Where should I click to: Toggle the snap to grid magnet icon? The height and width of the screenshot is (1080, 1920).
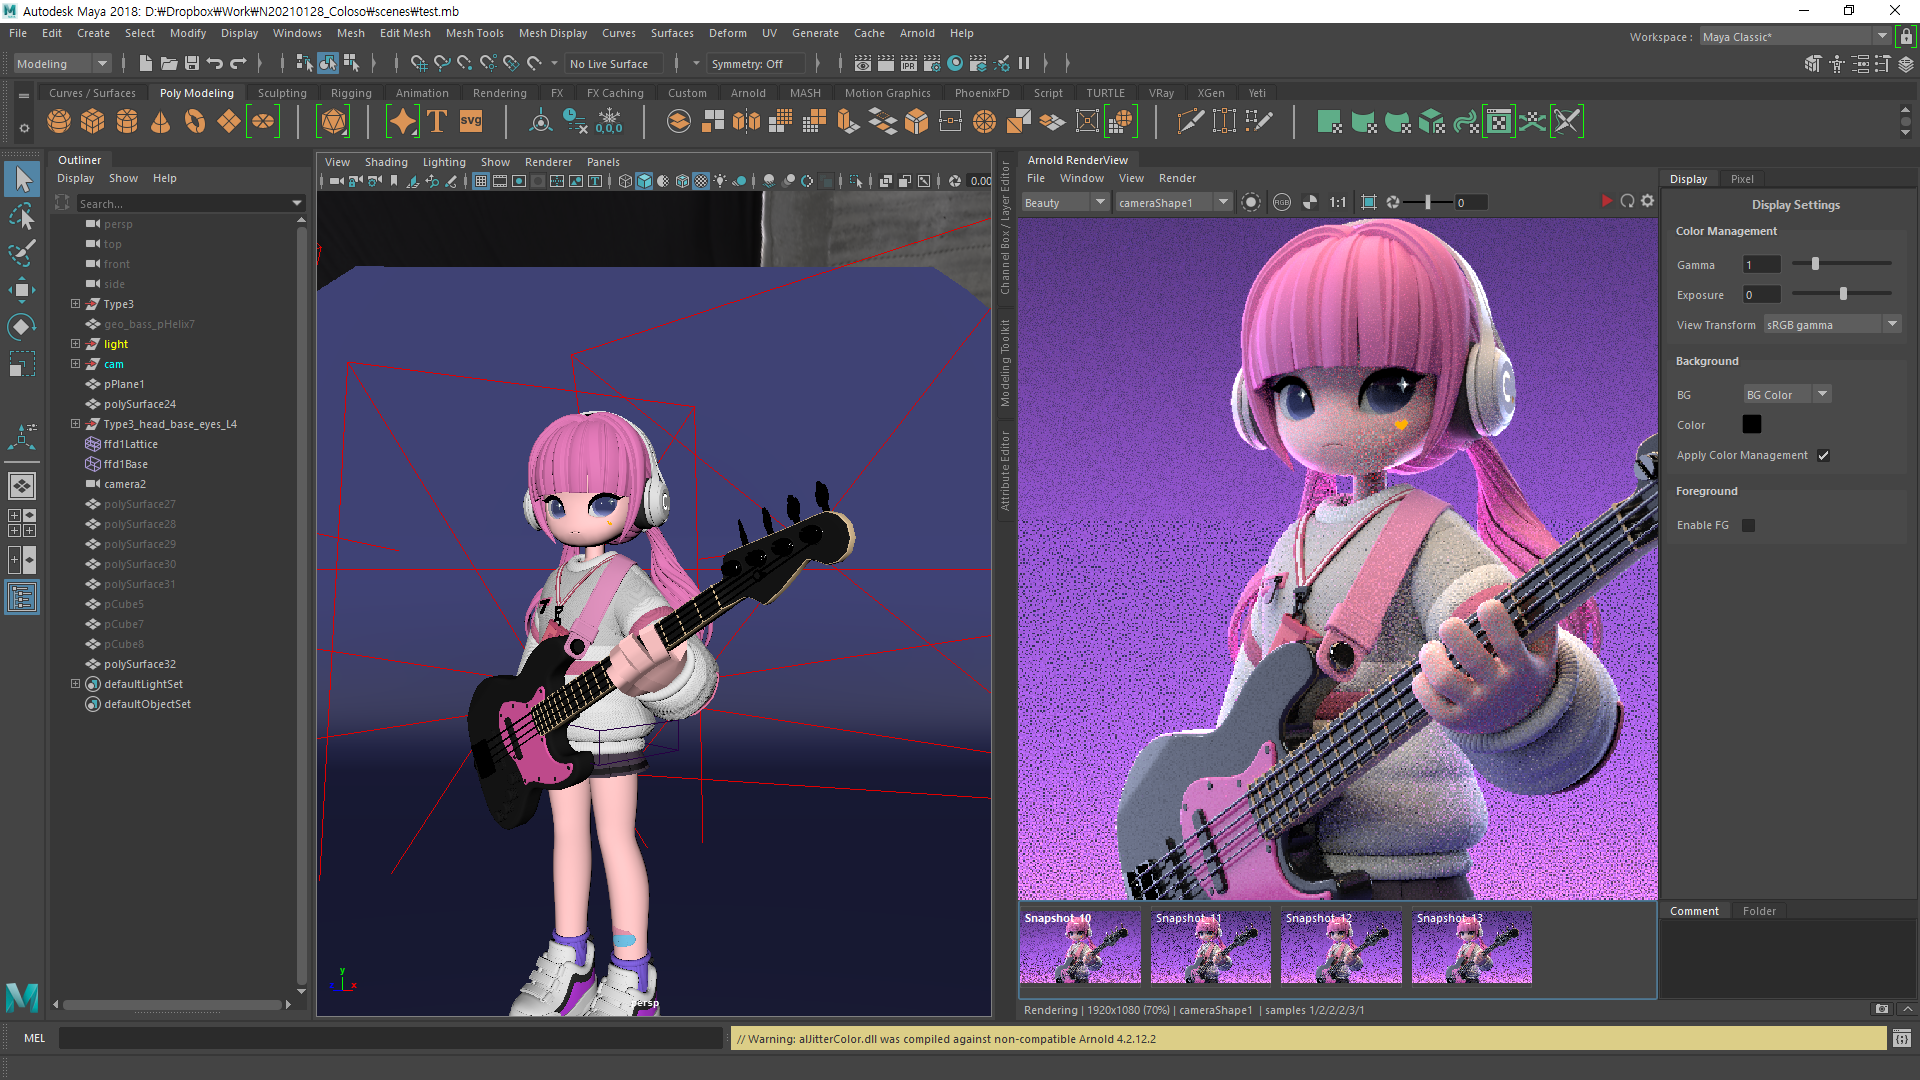[419, 63]
